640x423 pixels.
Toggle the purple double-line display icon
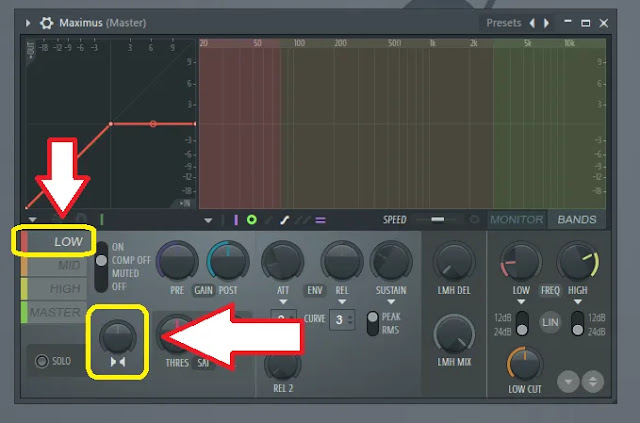click(321, 220)
